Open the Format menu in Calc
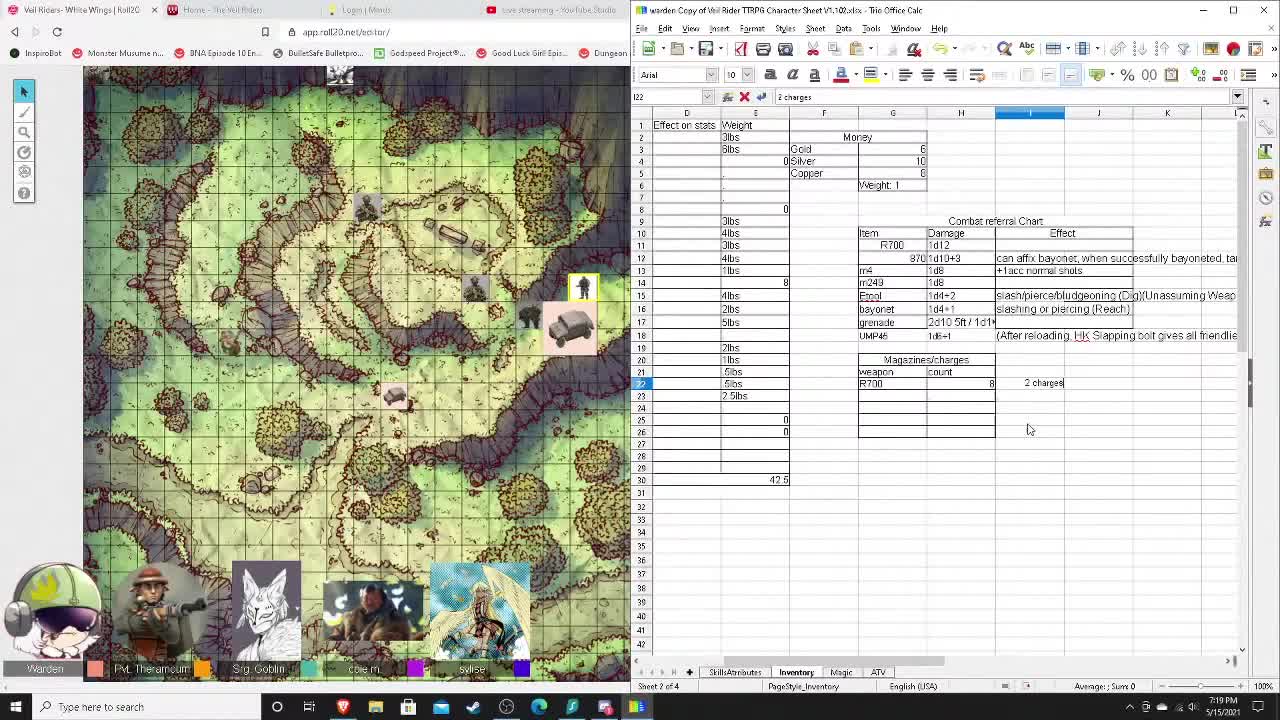The width and height of the screenshot is (1280, 720). point(752,28)
